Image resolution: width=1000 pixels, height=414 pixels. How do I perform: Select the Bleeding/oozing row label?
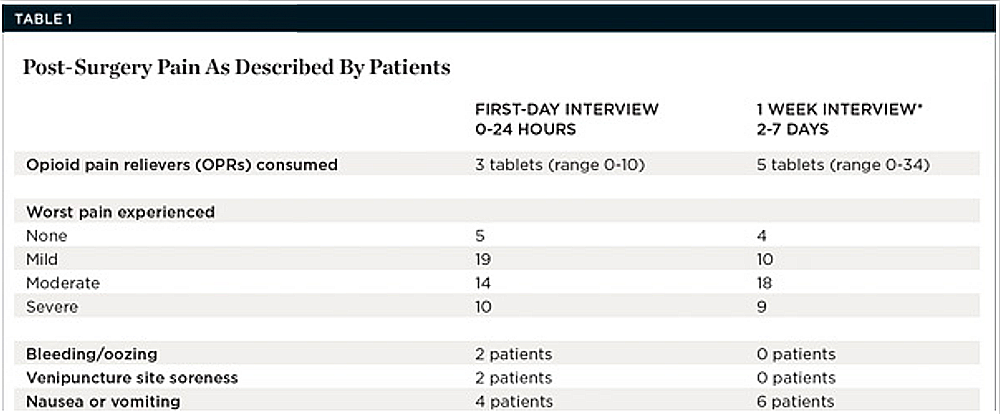pos(92,354)
